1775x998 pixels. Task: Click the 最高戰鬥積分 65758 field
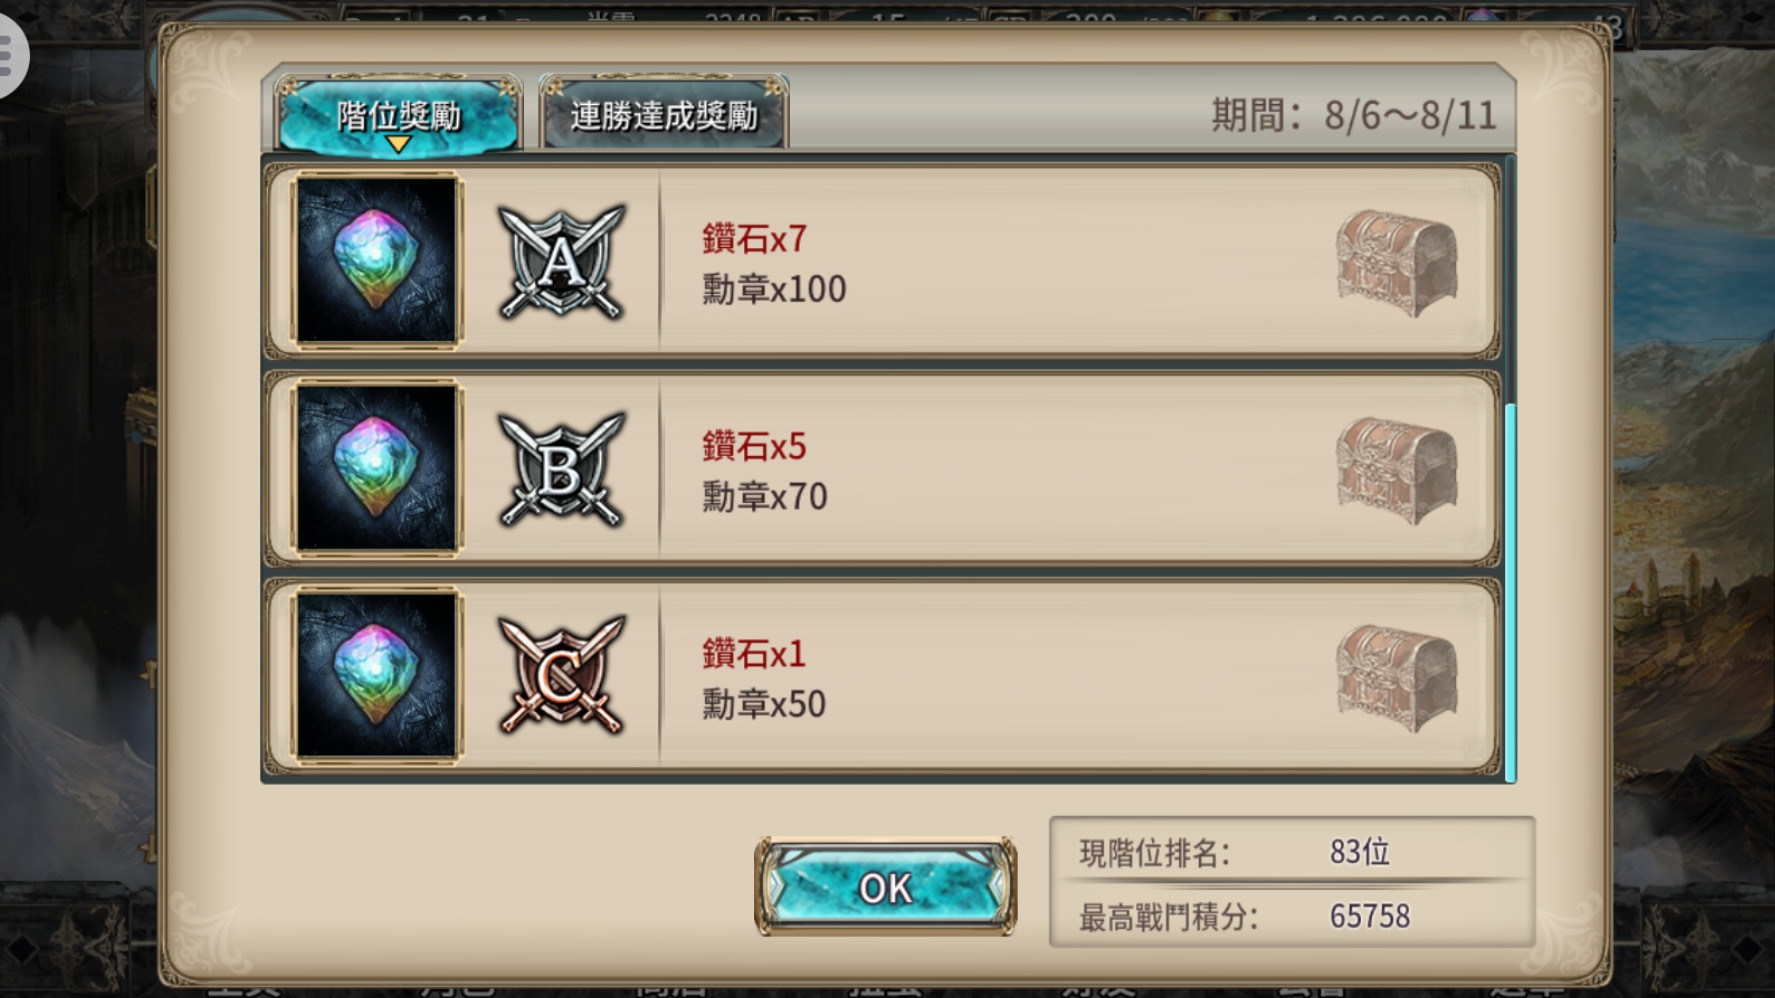coord(1291,915)
